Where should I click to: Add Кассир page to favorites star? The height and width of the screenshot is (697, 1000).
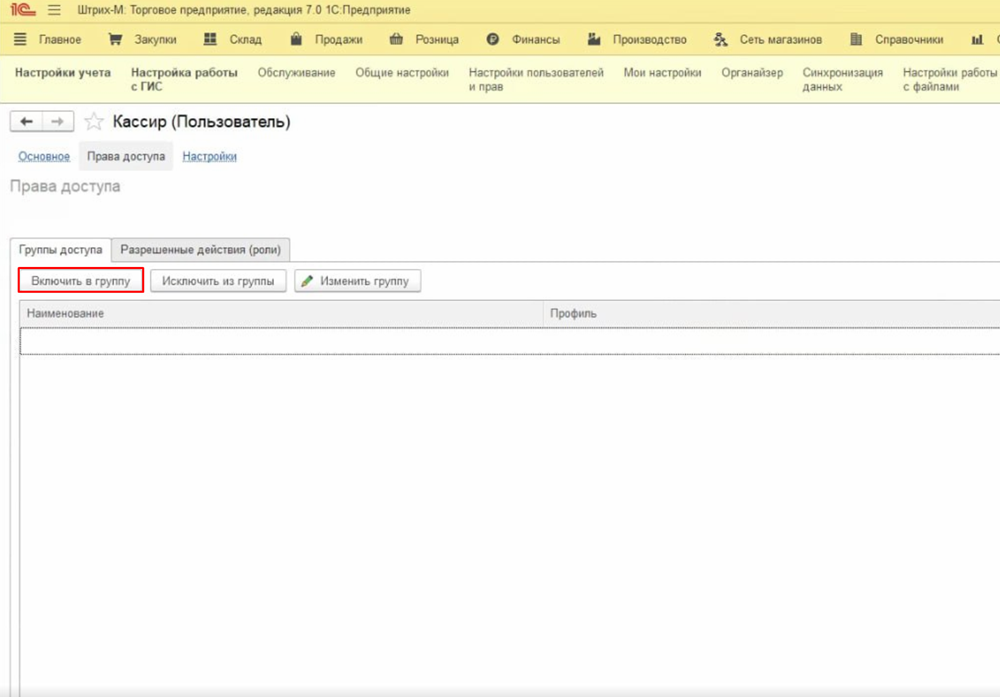(94, 122)
